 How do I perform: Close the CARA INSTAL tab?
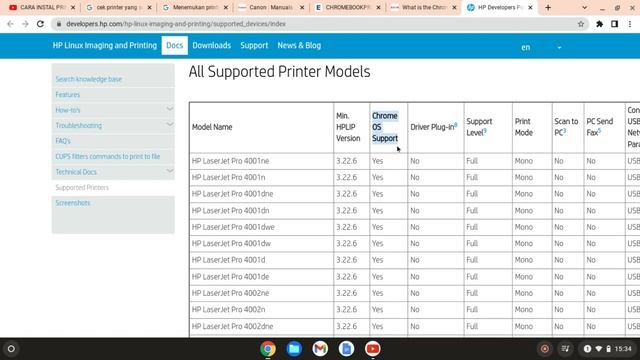(x=73, y=7)
